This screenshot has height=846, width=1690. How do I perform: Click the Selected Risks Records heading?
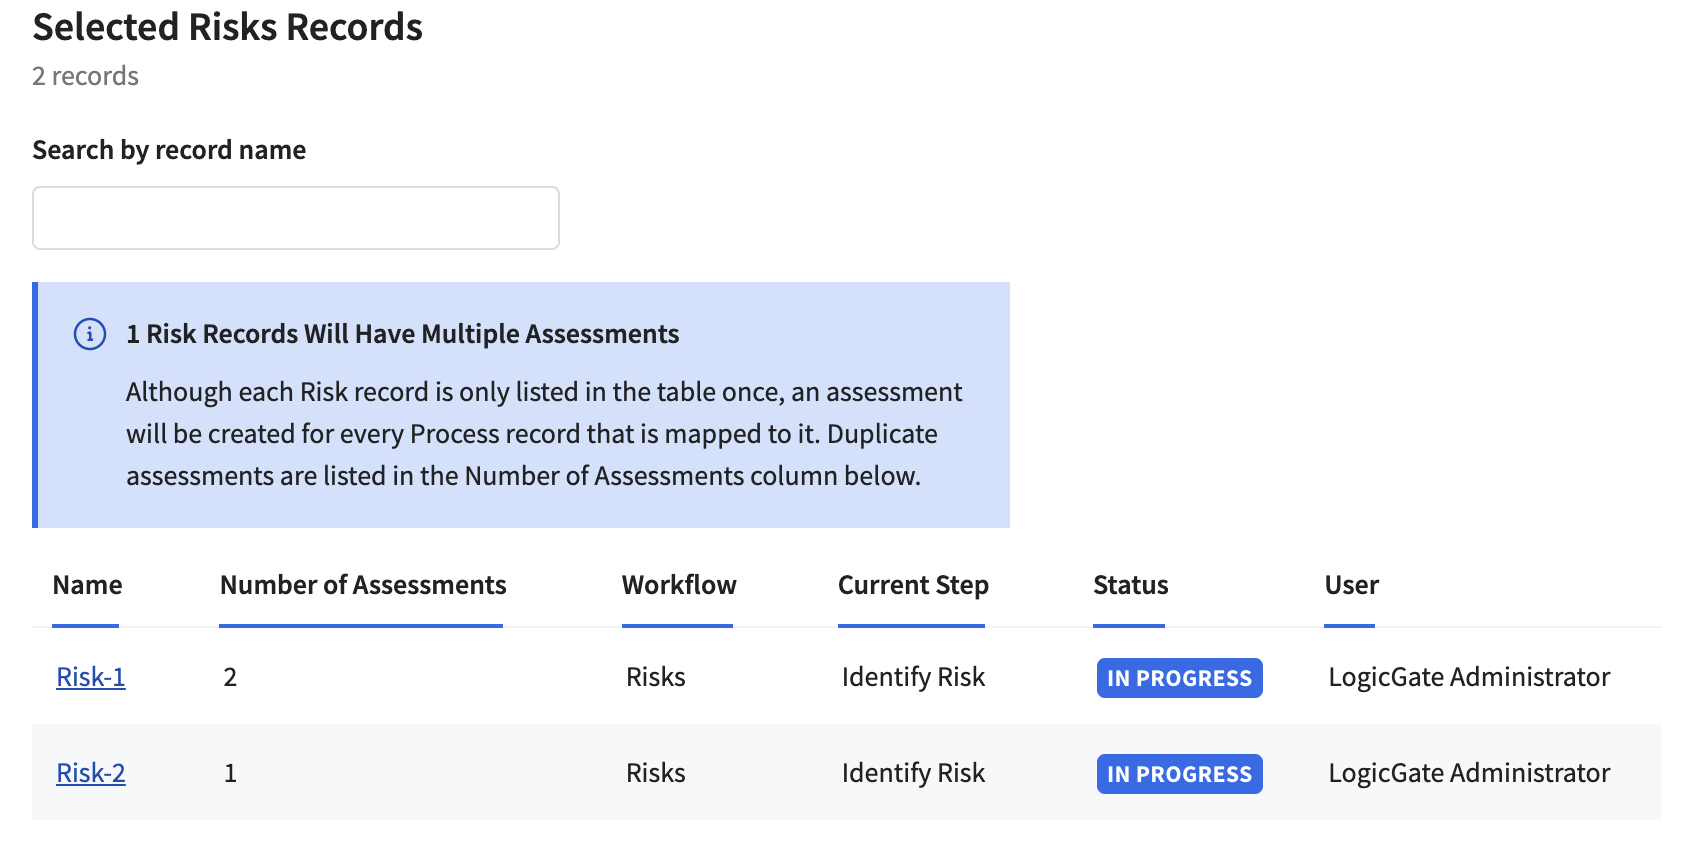pyautogui.click(x=227, y=27)
